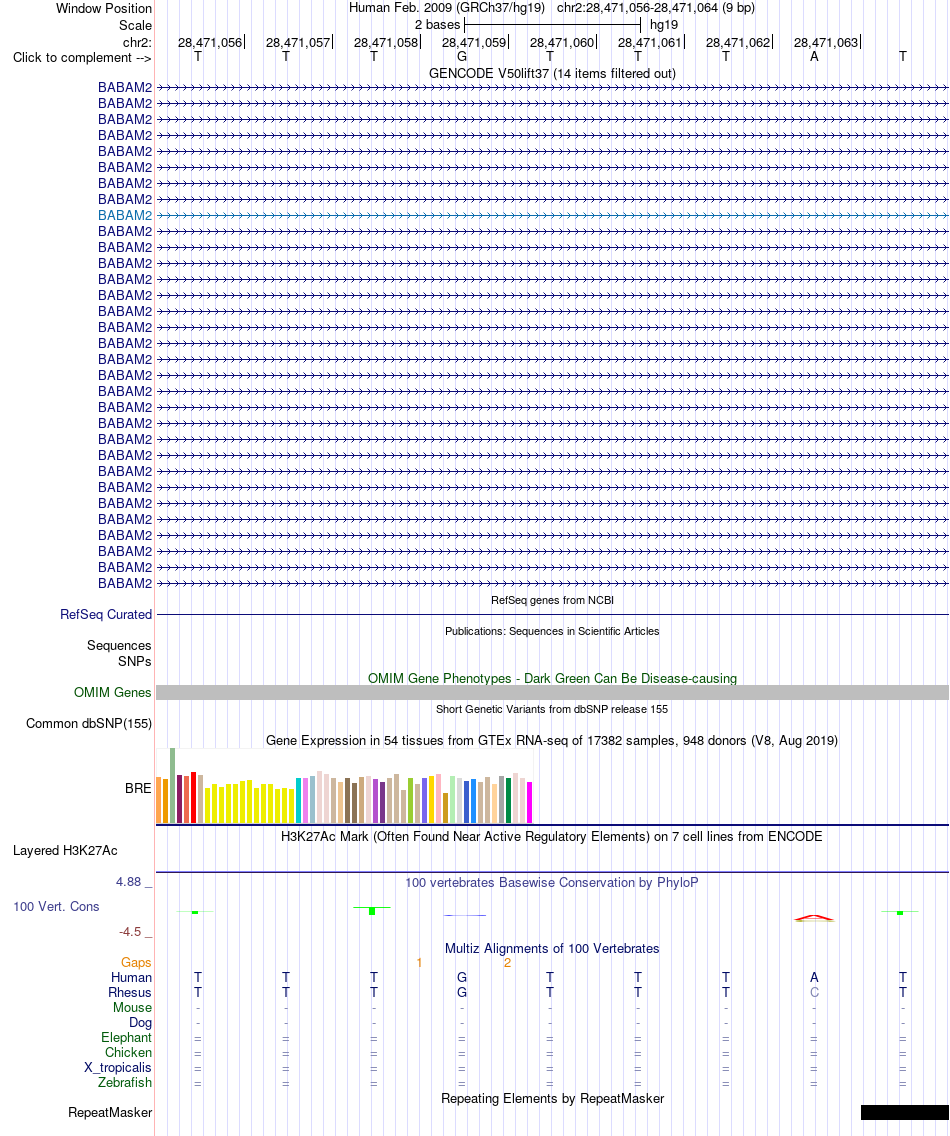Click the BRE gene expression label
Viewport: 950px width, 1136px height.
138,788
